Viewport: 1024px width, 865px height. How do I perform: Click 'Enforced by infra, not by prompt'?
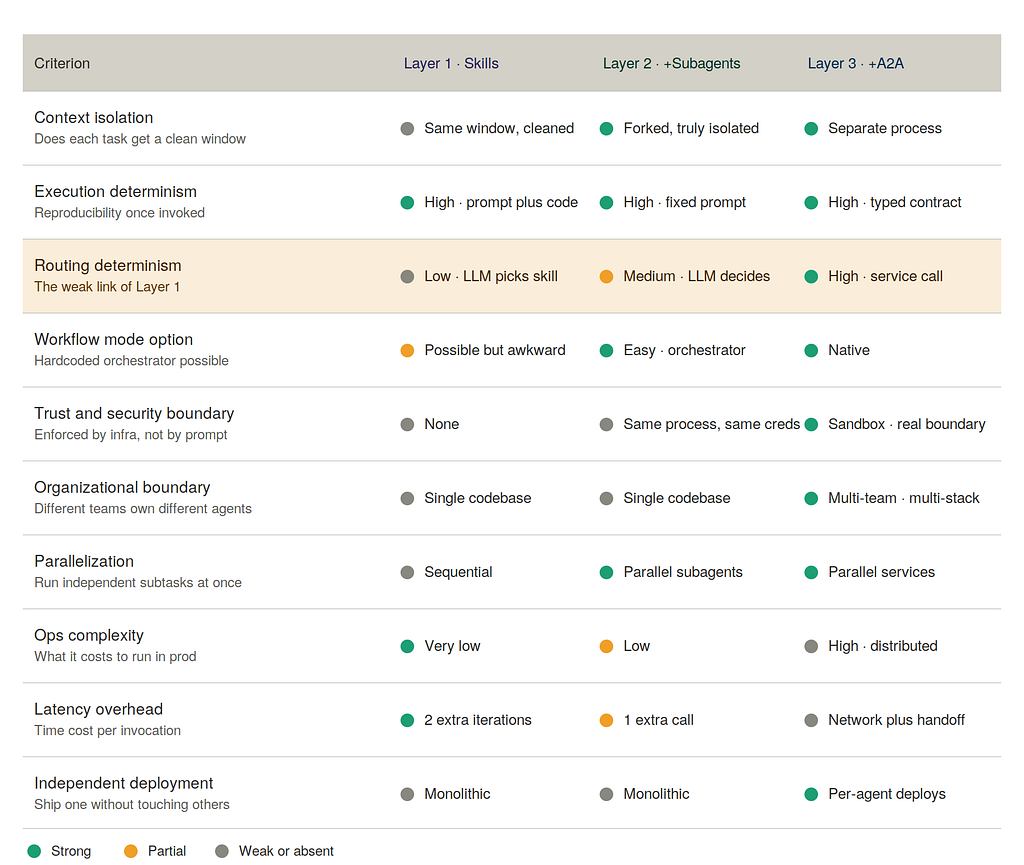point(131,435)
